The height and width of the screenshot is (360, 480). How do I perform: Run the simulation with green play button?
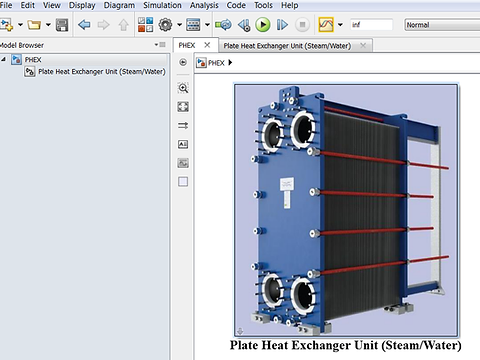pos(263,25)
